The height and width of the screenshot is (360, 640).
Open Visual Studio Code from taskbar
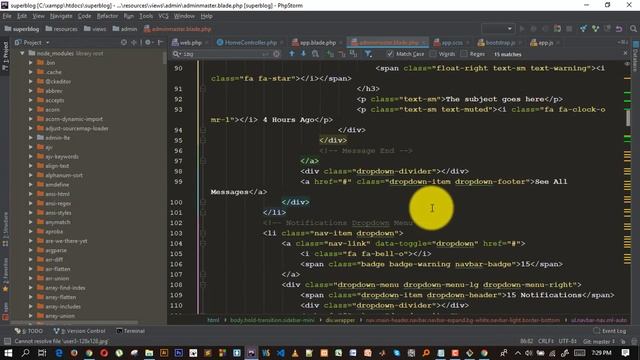tap(281, 353)
